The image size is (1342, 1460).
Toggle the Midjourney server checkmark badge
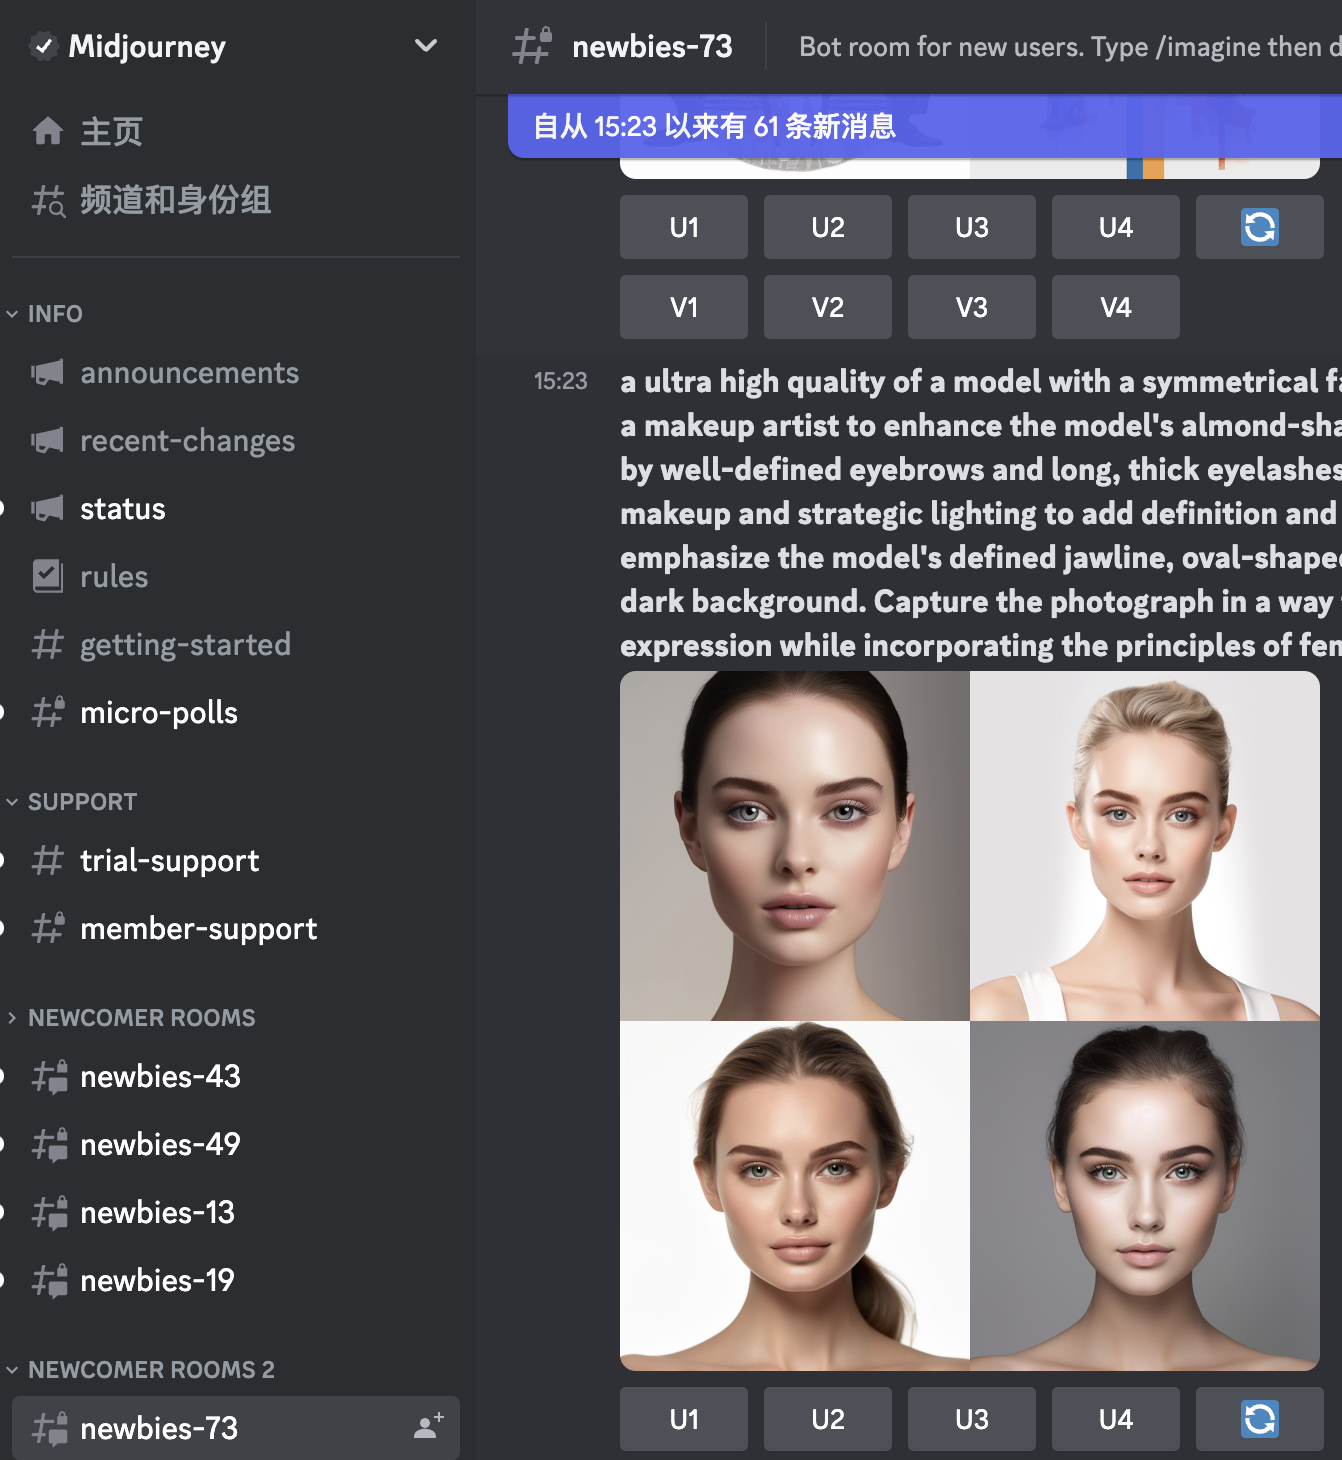pos(43,45)
